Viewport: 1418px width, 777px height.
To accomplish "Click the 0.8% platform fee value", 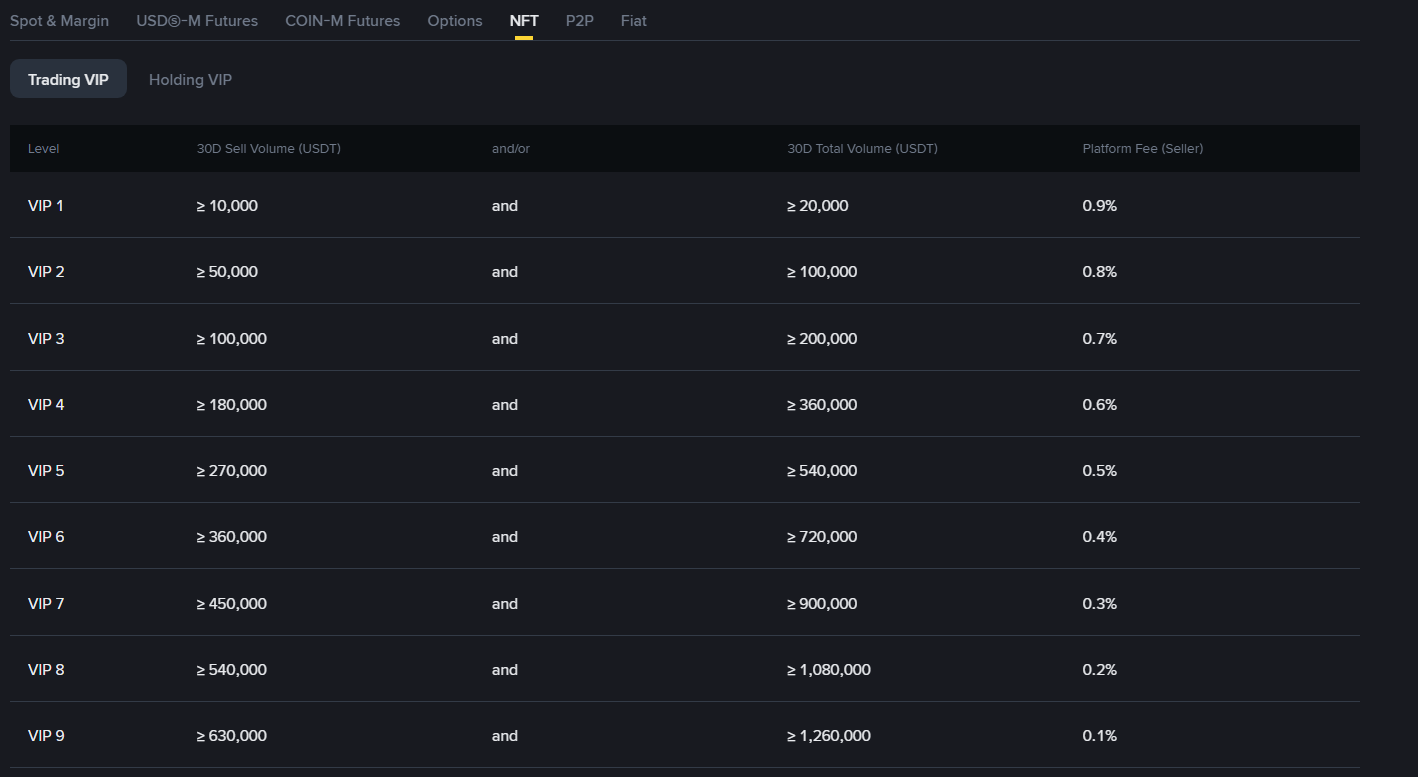I will tap(1100, 271).
